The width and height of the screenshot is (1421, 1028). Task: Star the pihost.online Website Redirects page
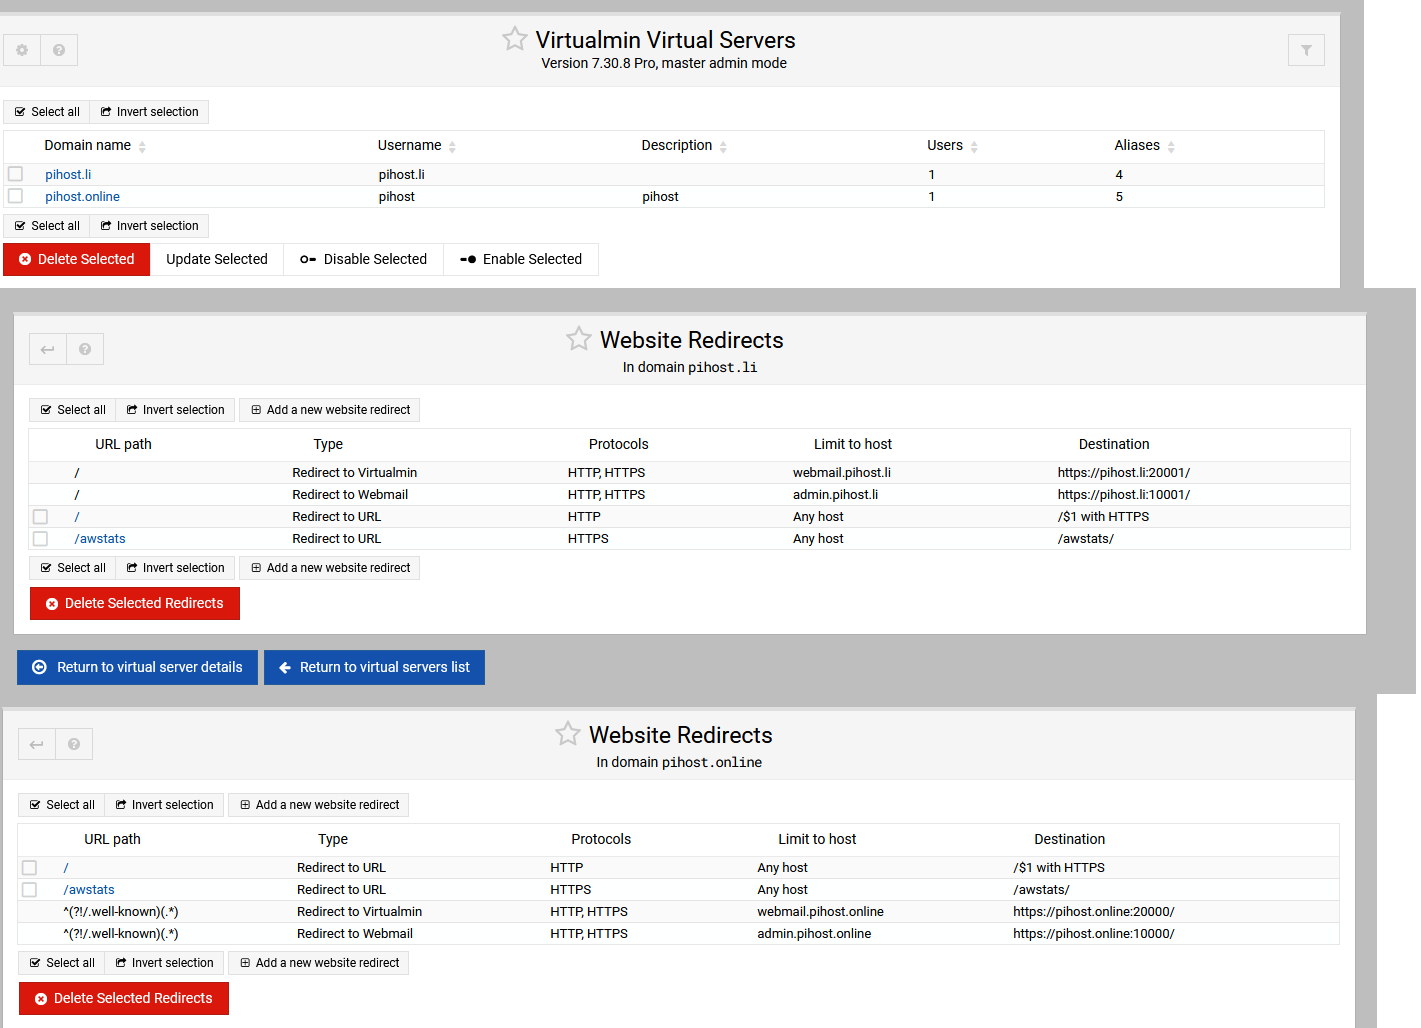click(568, 734)
